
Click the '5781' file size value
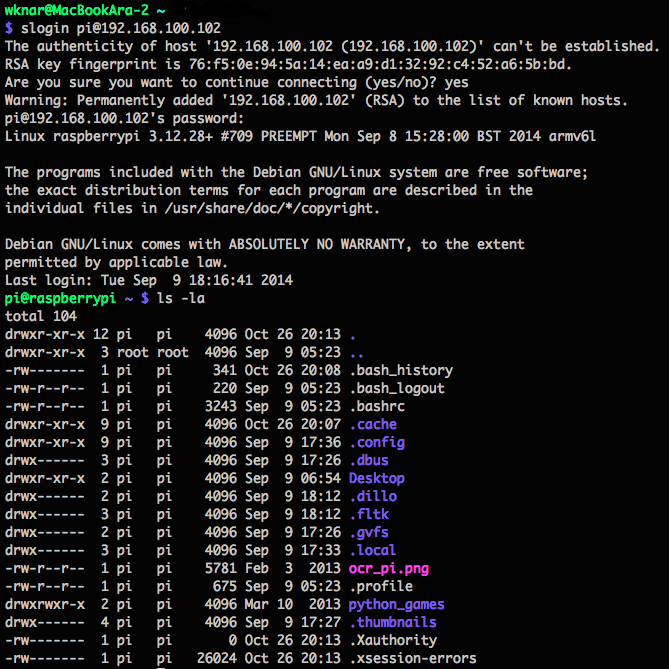pyautogui.click(x=221, y=569)
